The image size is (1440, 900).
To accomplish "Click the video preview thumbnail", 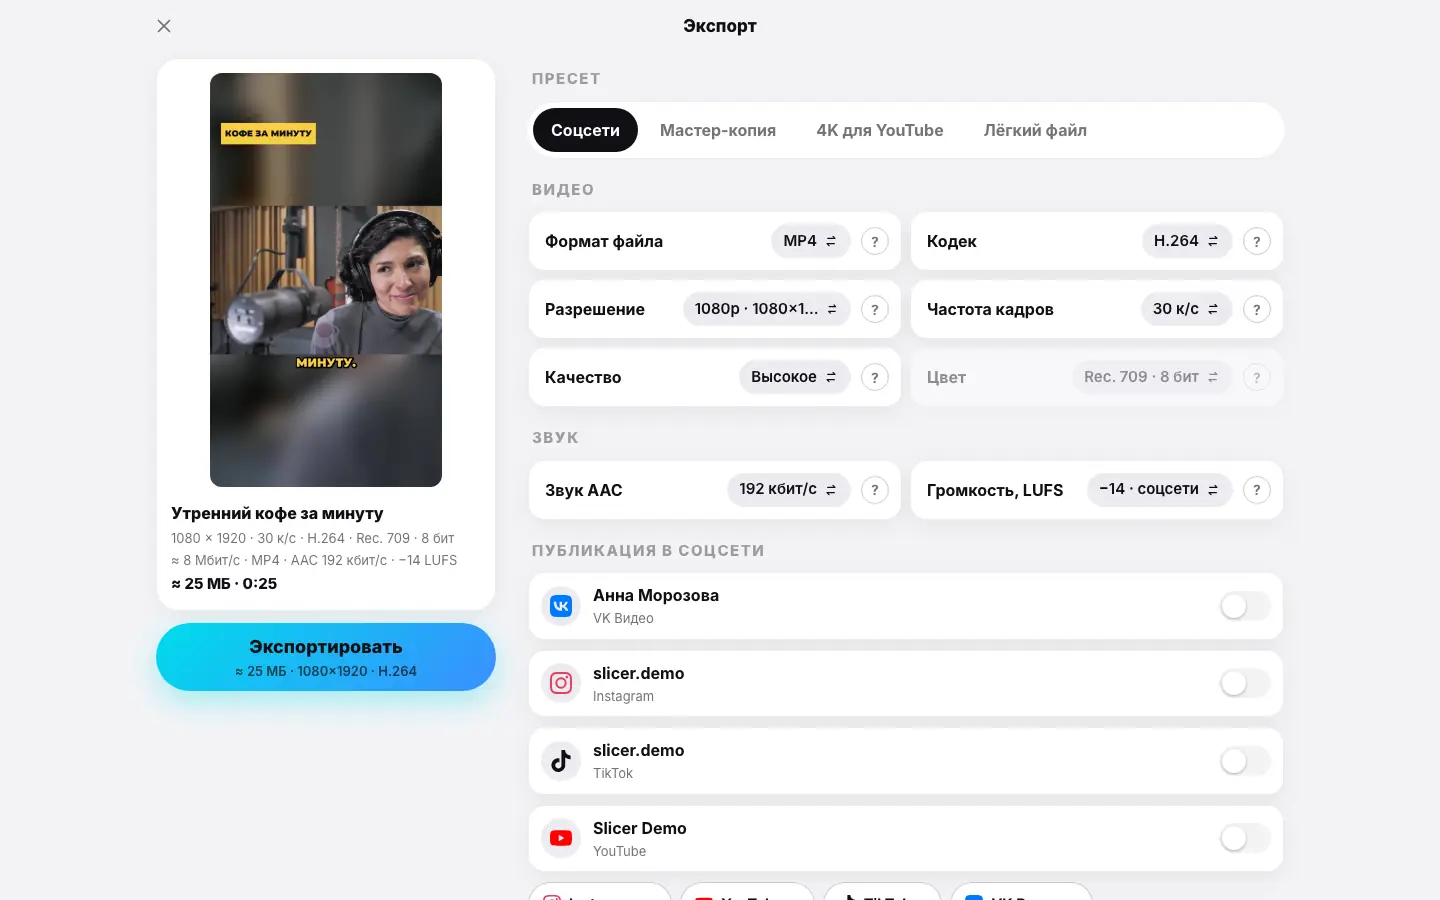I will [x=326, y=280].
